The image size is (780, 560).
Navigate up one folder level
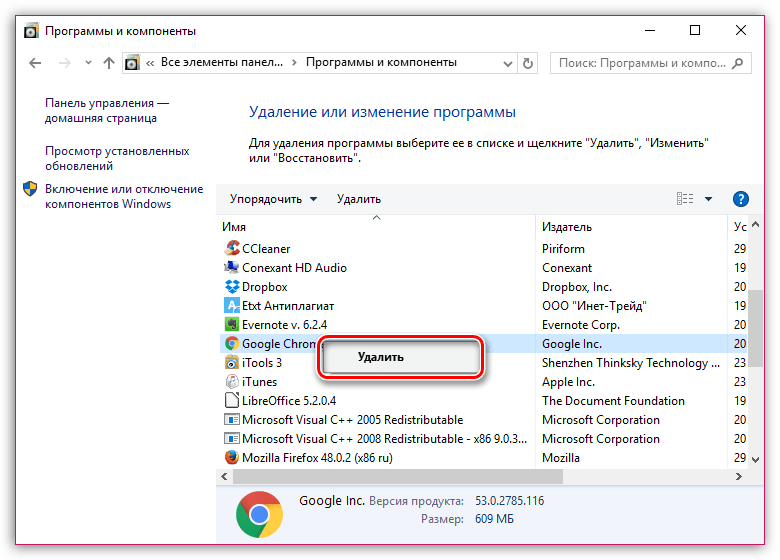(108, 63)
